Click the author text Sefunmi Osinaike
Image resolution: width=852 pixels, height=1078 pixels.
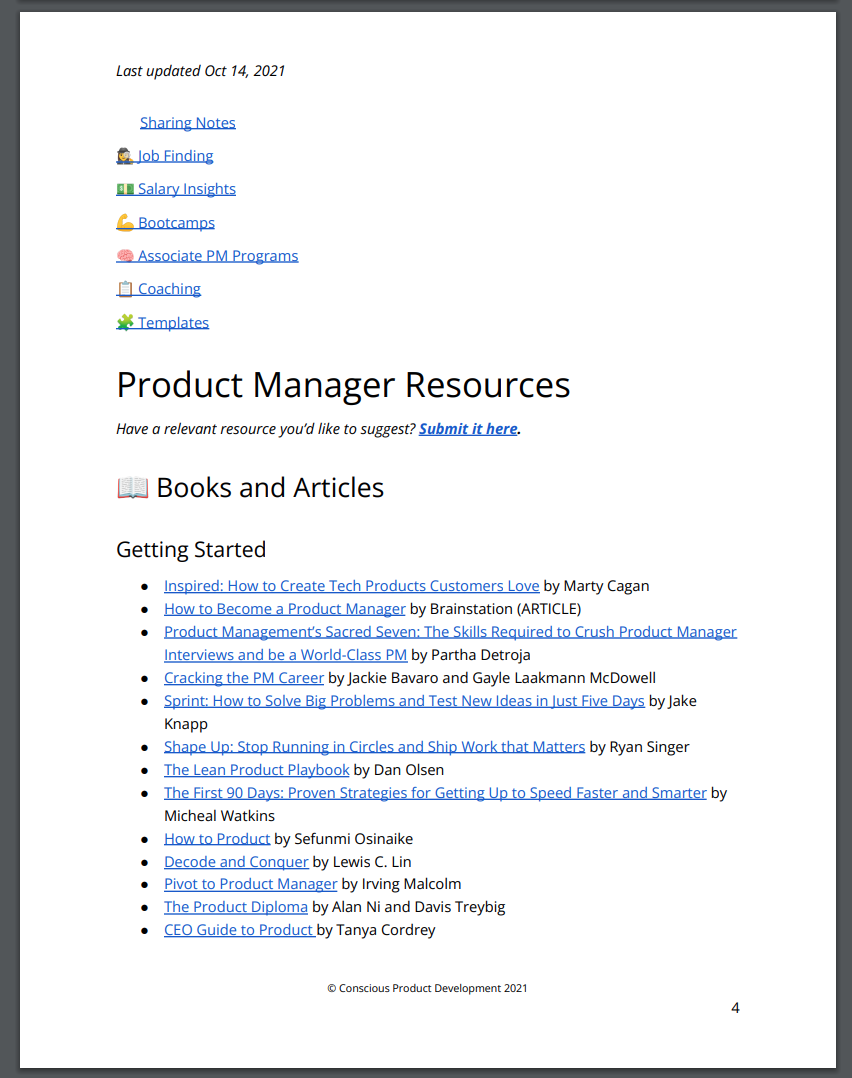(353, 839)
